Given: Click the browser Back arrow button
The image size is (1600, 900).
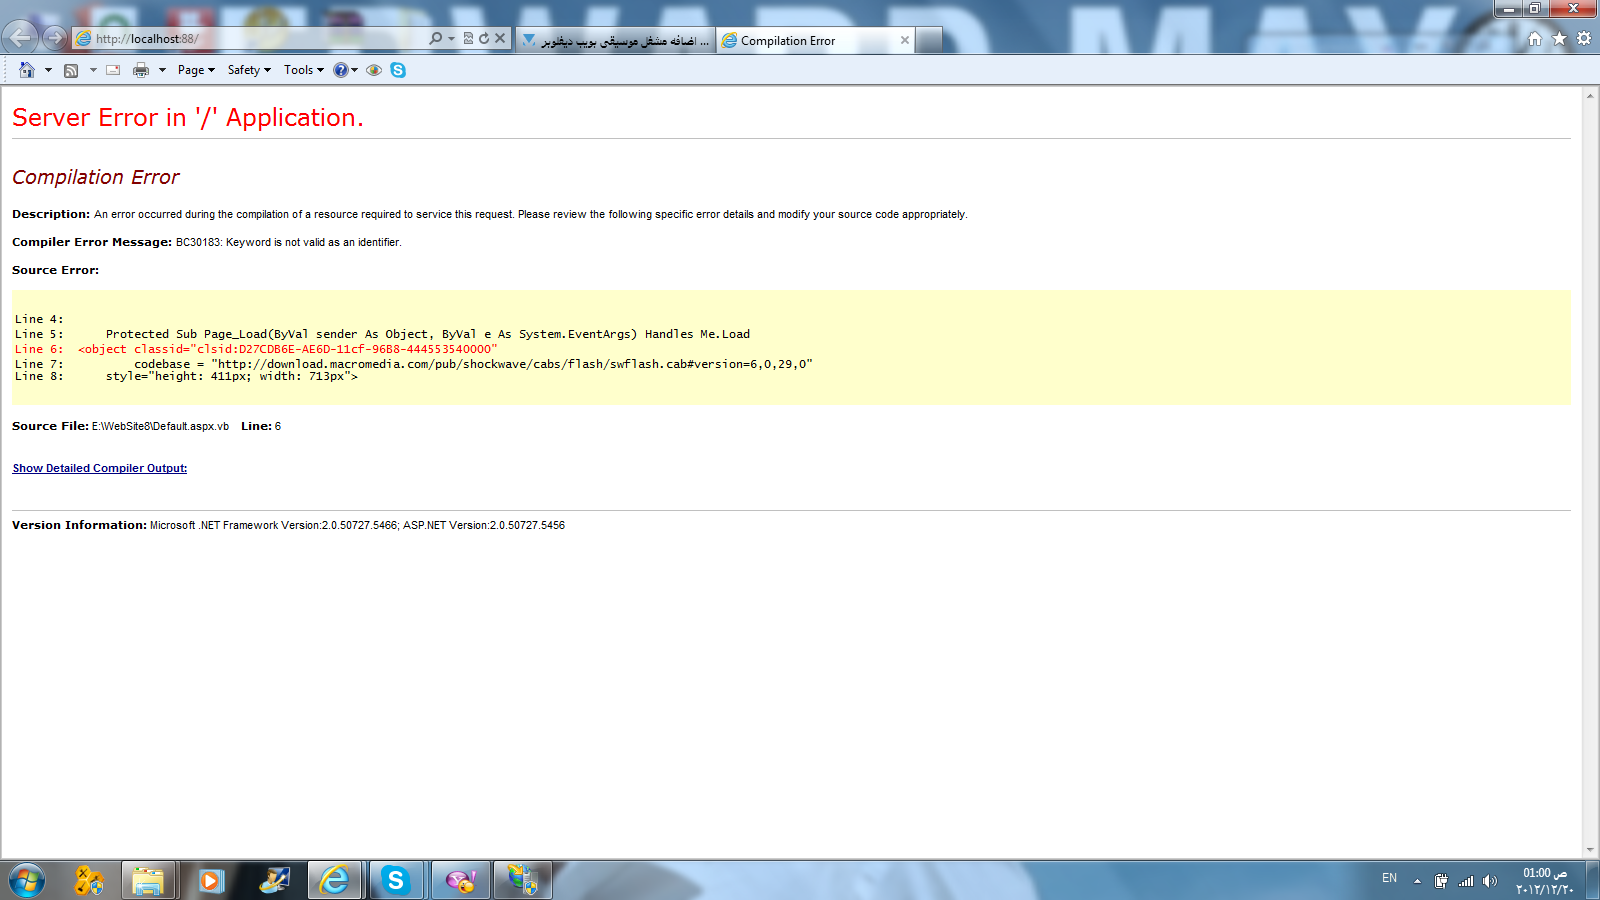Looking at the screenshot, I should [x=20, y=38].
